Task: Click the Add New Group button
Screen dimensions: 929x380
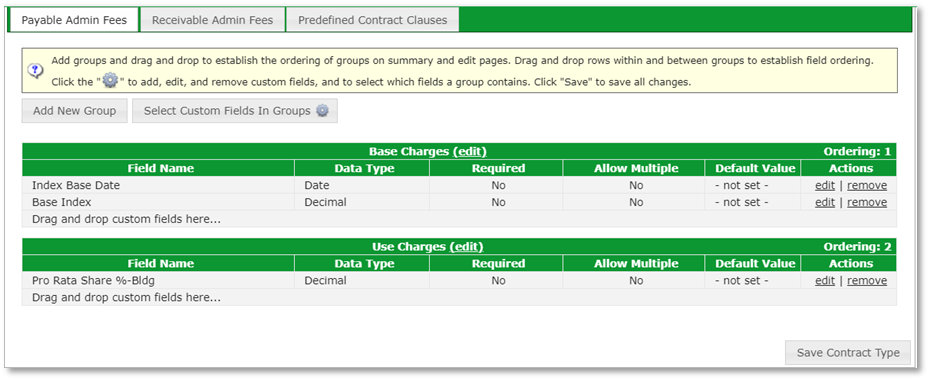Action: click(x=75, y=111)
